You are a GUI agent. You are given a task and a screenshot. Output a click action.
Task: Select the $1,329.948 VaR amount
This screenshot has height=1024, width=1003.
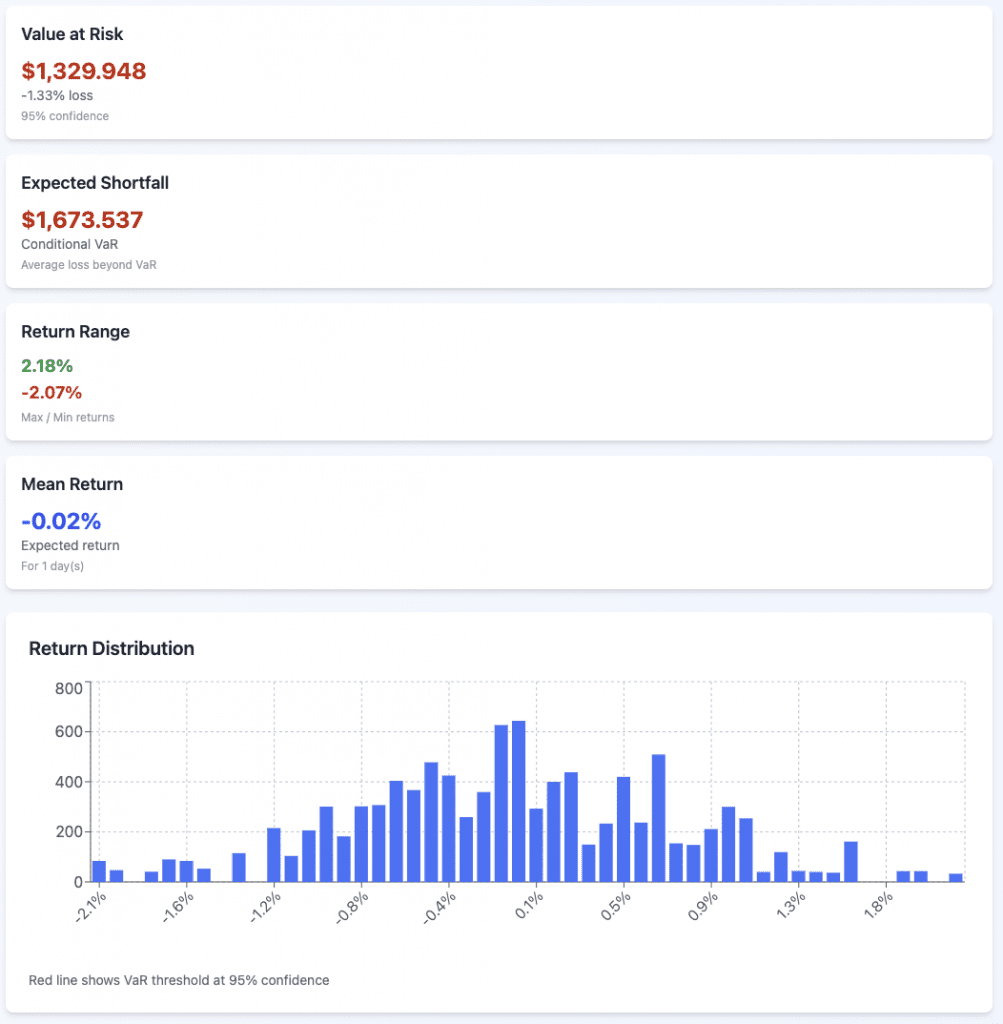[x=84, y=71]
